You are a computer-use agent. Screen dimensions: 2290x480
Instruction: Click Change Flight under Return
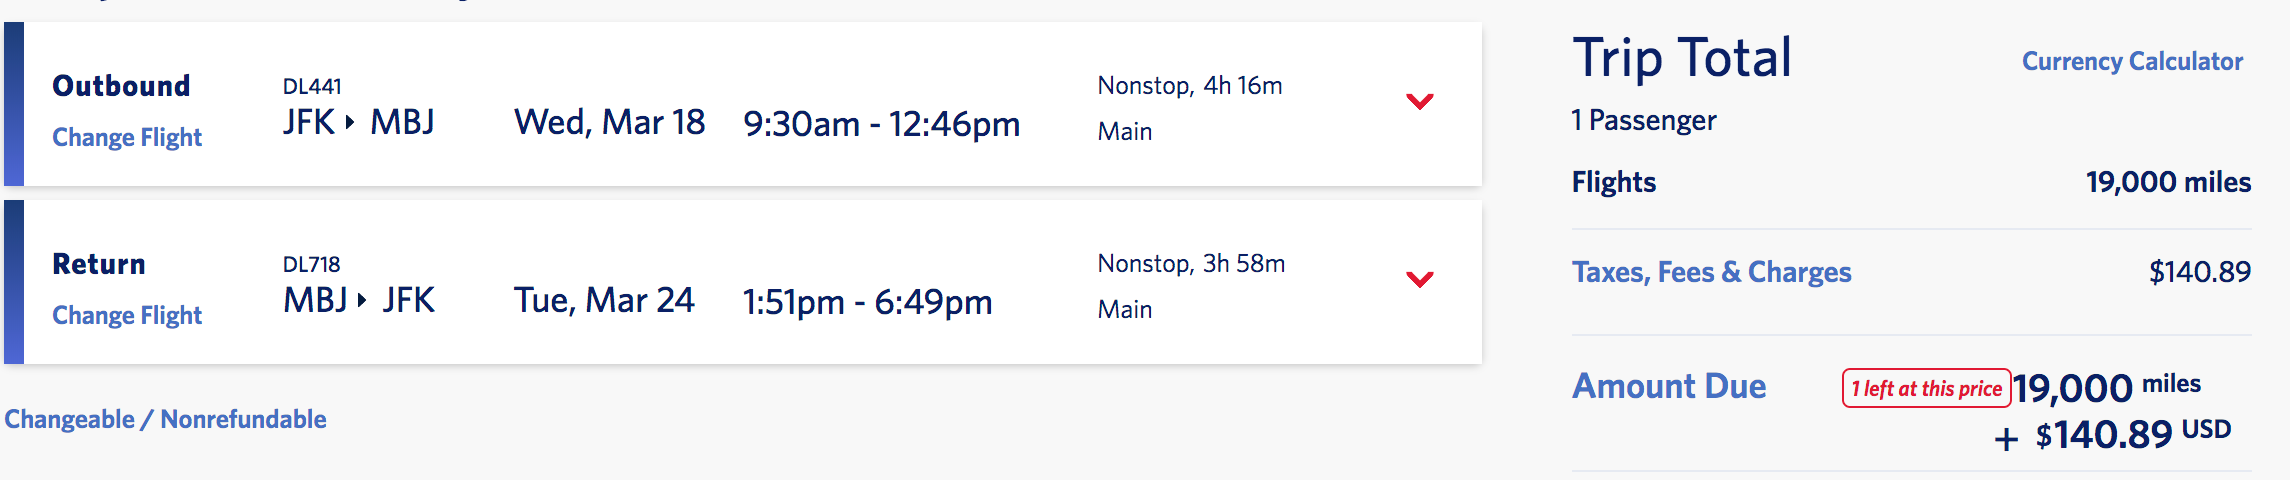point(127,315)
